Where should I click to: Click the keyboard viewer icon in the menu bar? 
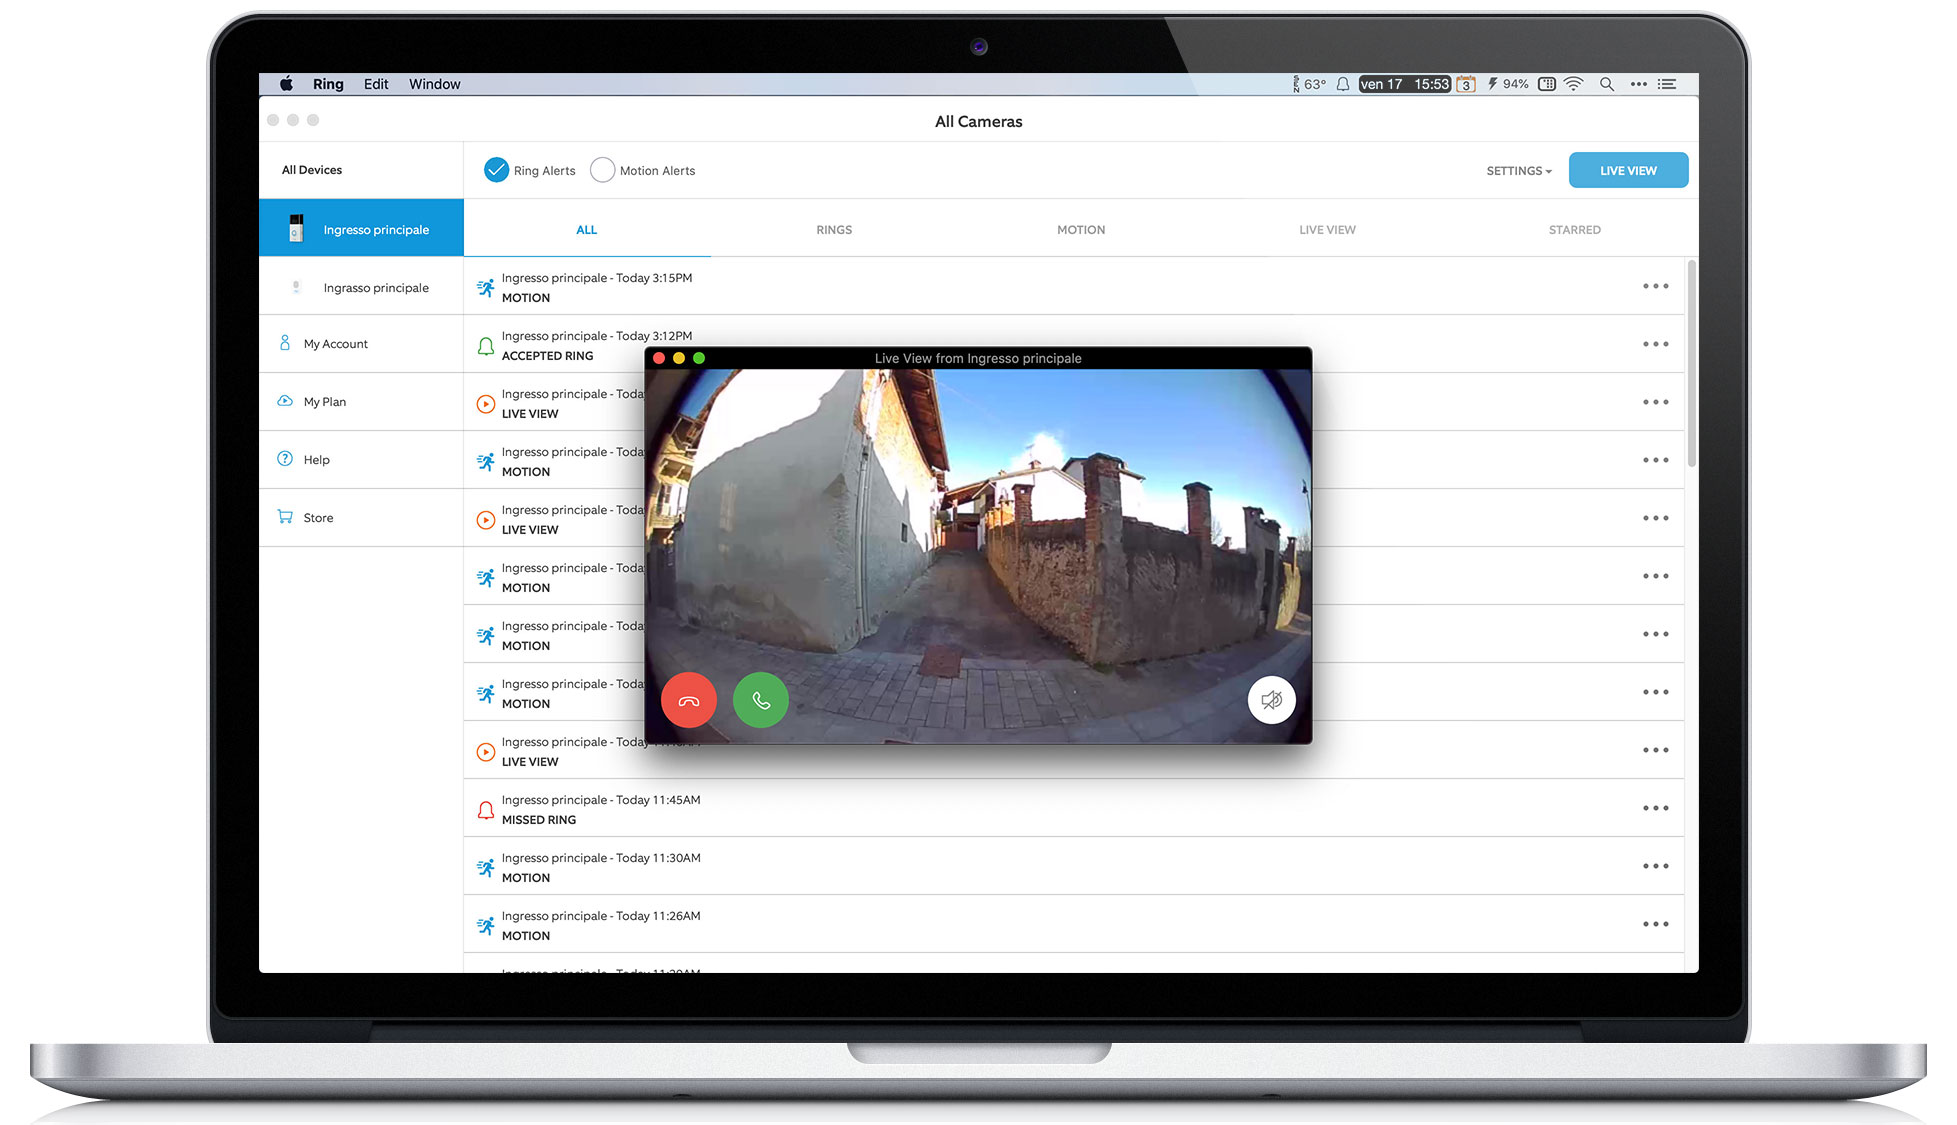point(1547,84)
